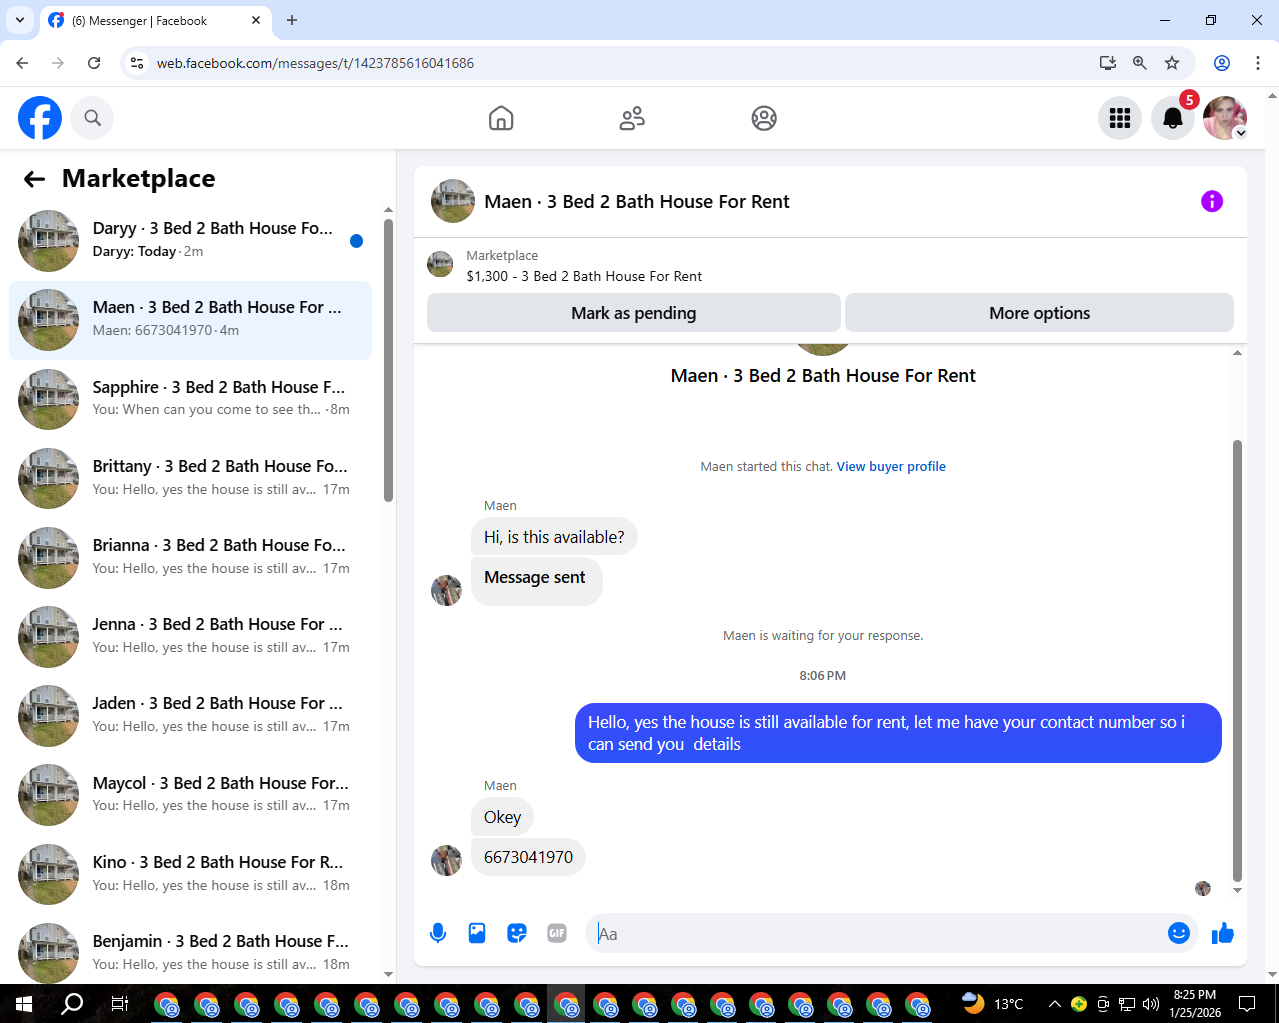Image resolution: width=1279 pixels, height=1023 pixels.
Task: Bookmark this page with star icon
Action: click(1172, 63)
